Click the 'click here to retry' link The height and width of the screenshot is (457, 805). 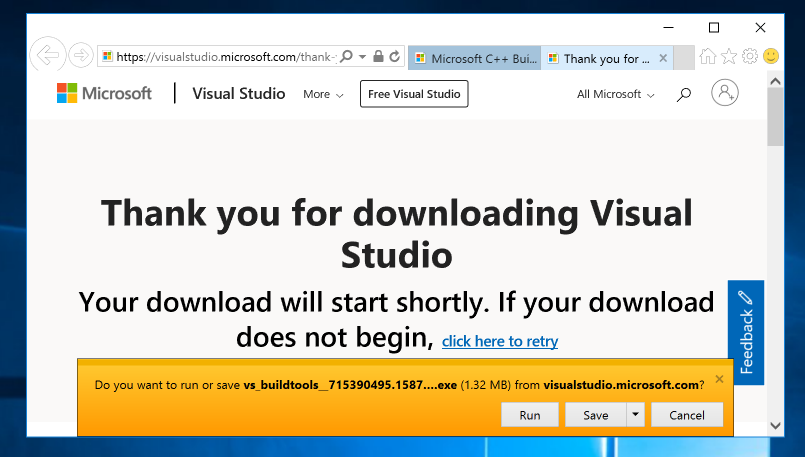point(500,342)
